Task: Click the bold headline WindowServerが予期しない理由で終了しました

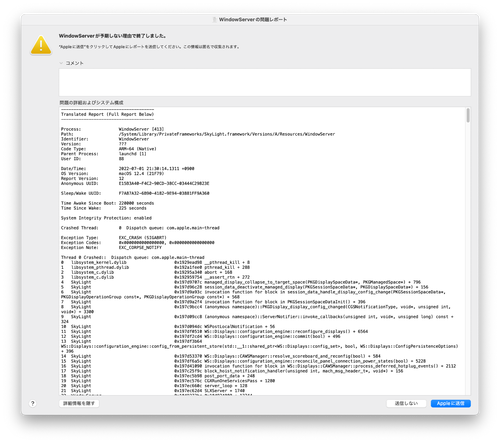Action: coord(113,36)
